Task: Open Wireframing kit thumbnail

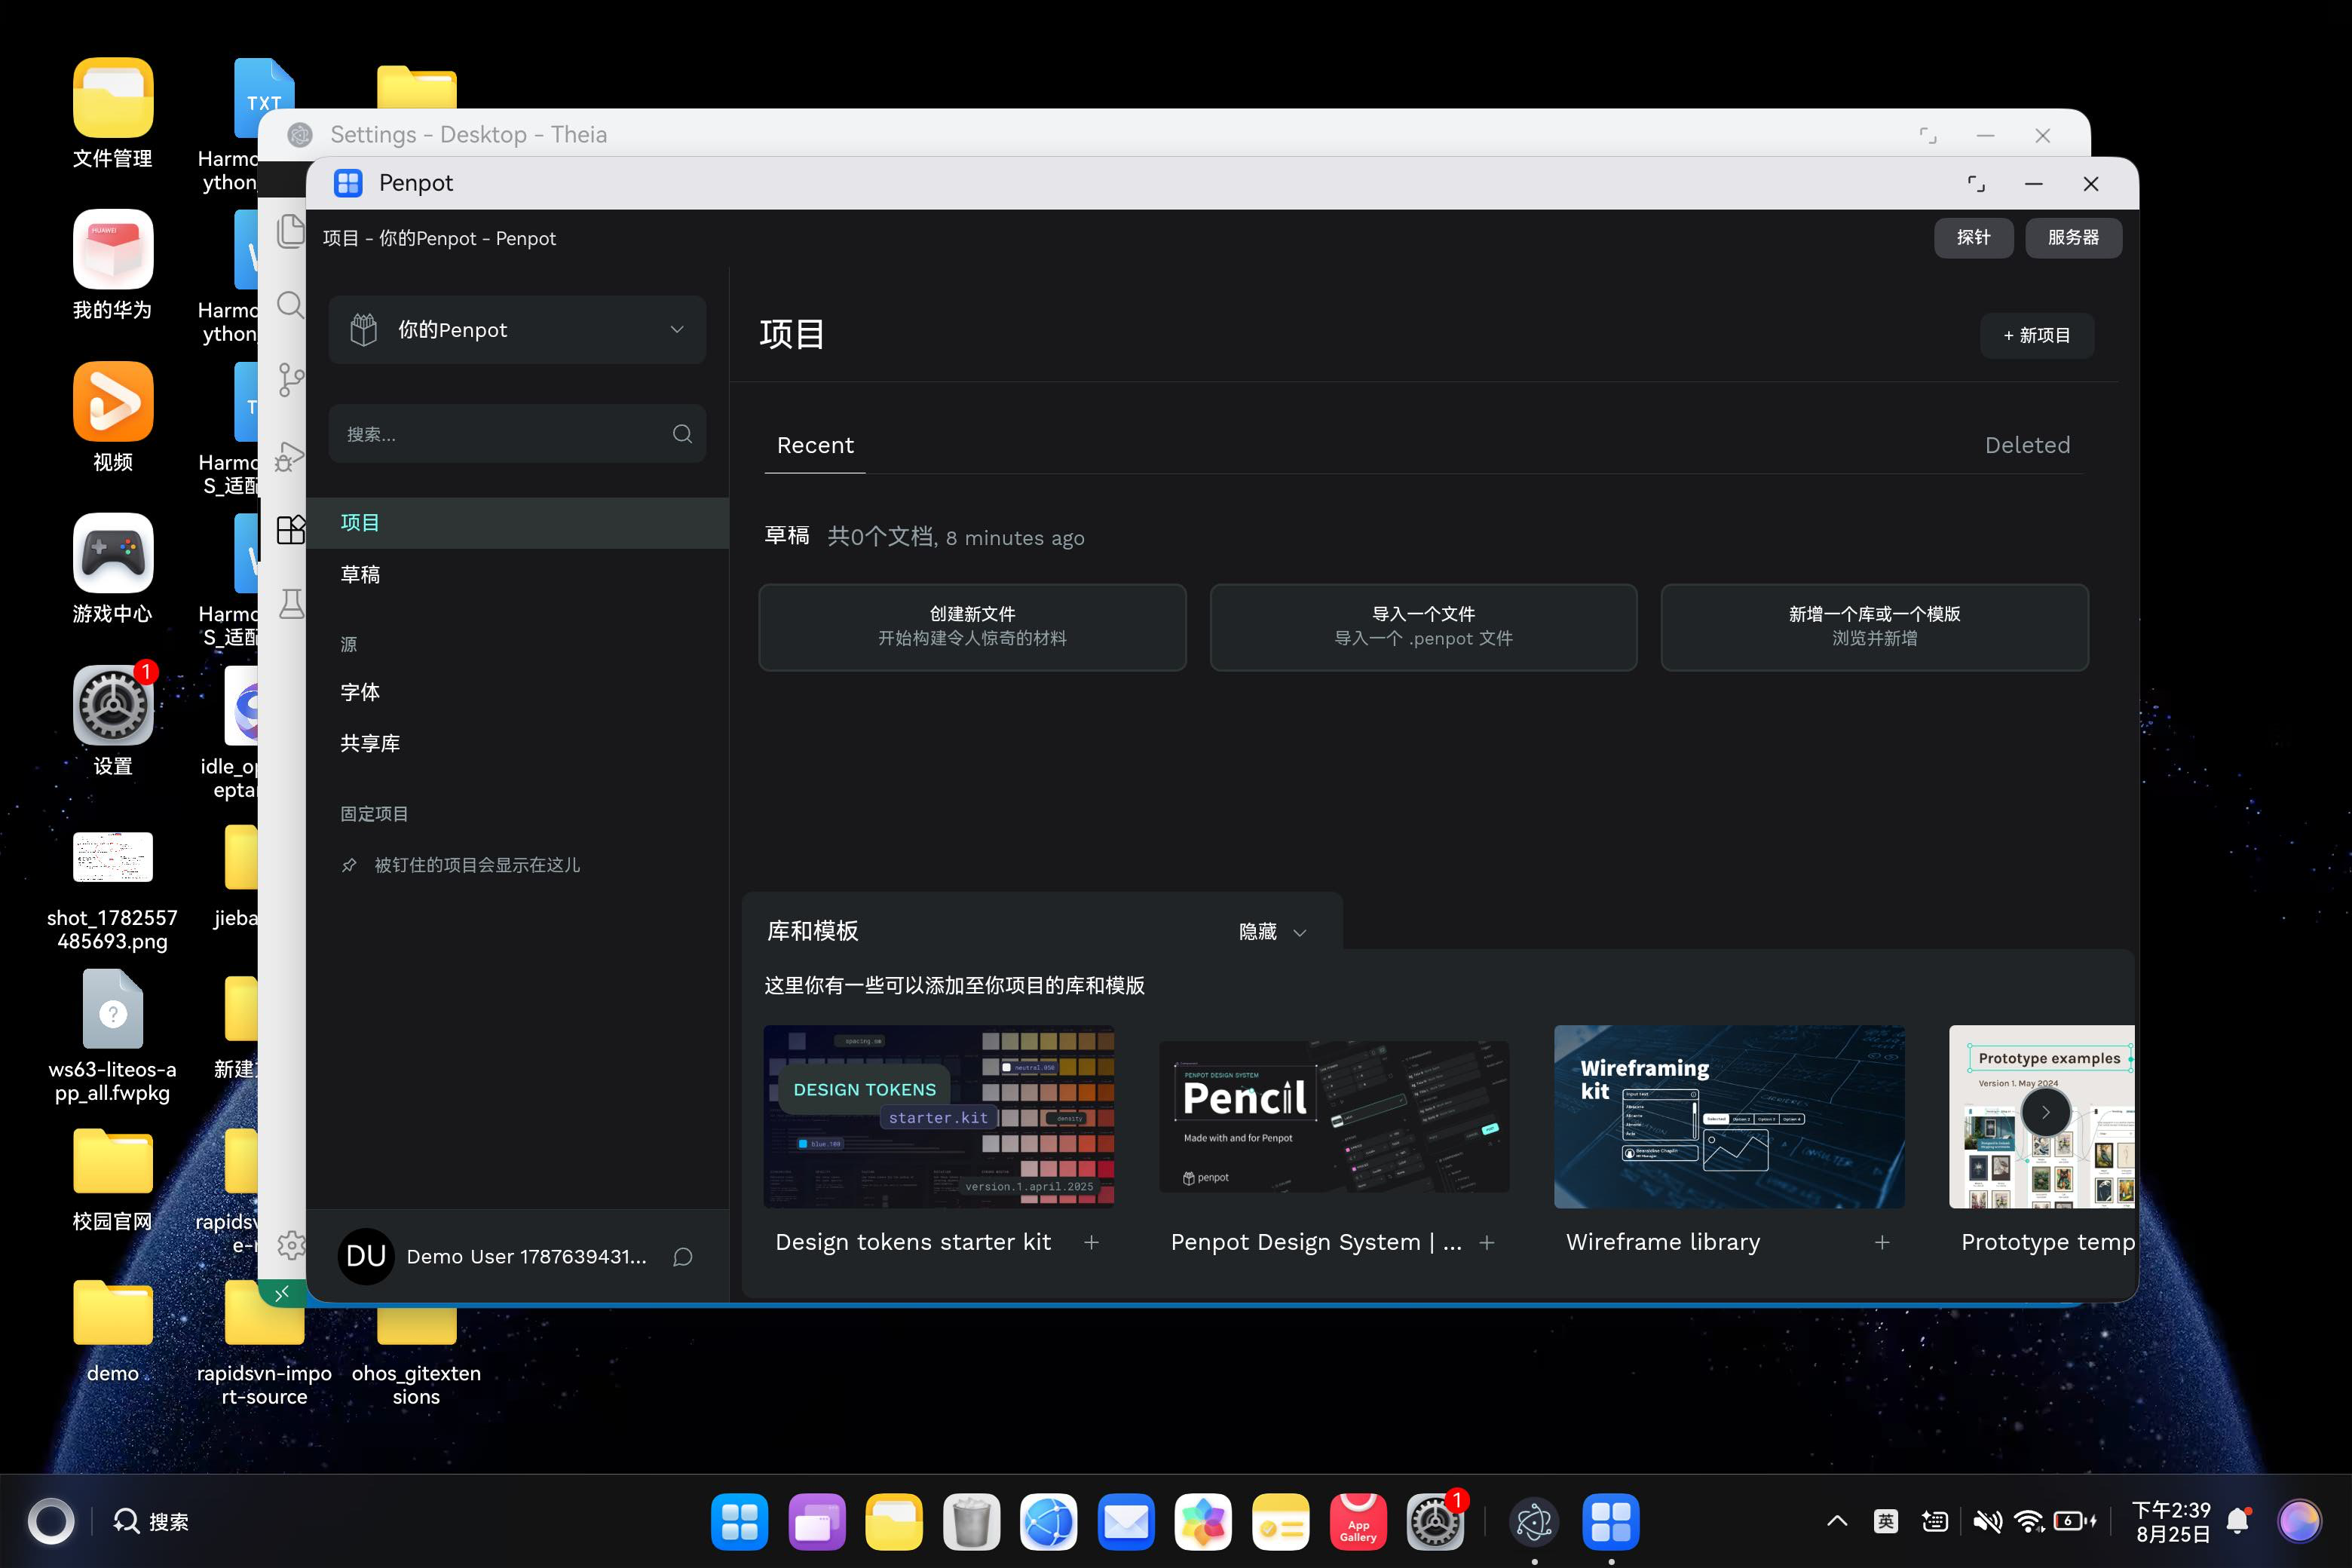Action: [1729, 1116]
